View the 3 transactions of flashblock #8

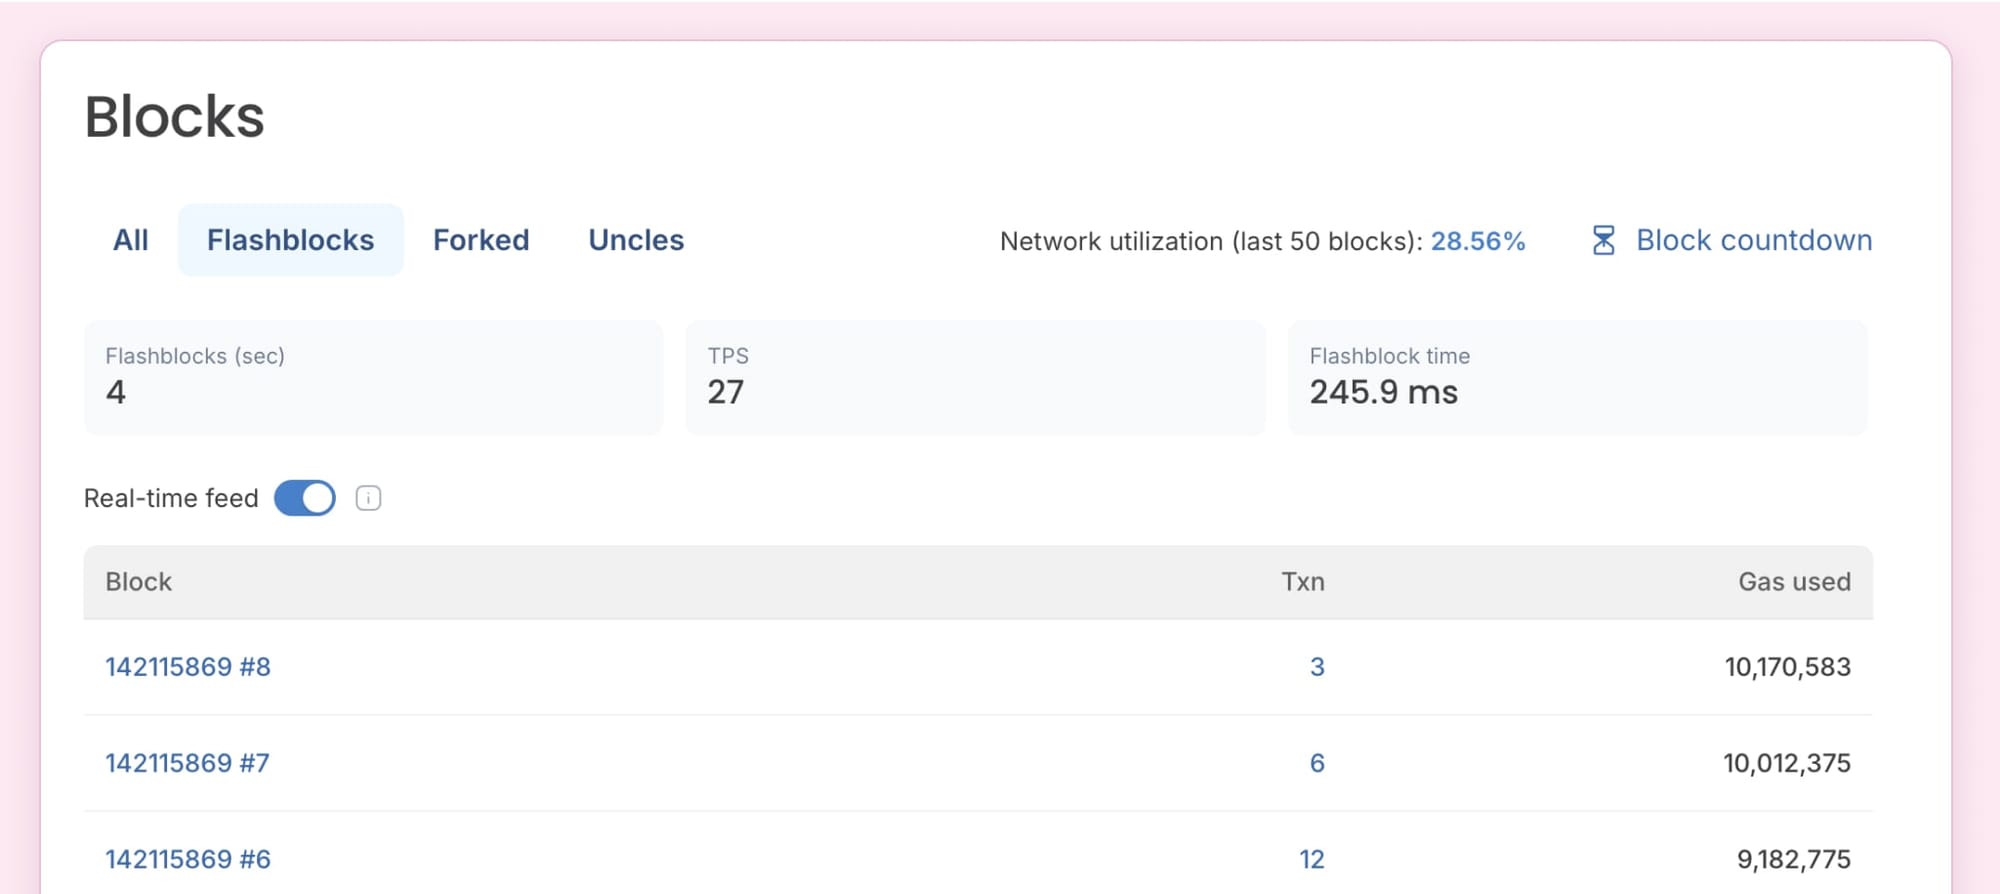[1317, 667]
